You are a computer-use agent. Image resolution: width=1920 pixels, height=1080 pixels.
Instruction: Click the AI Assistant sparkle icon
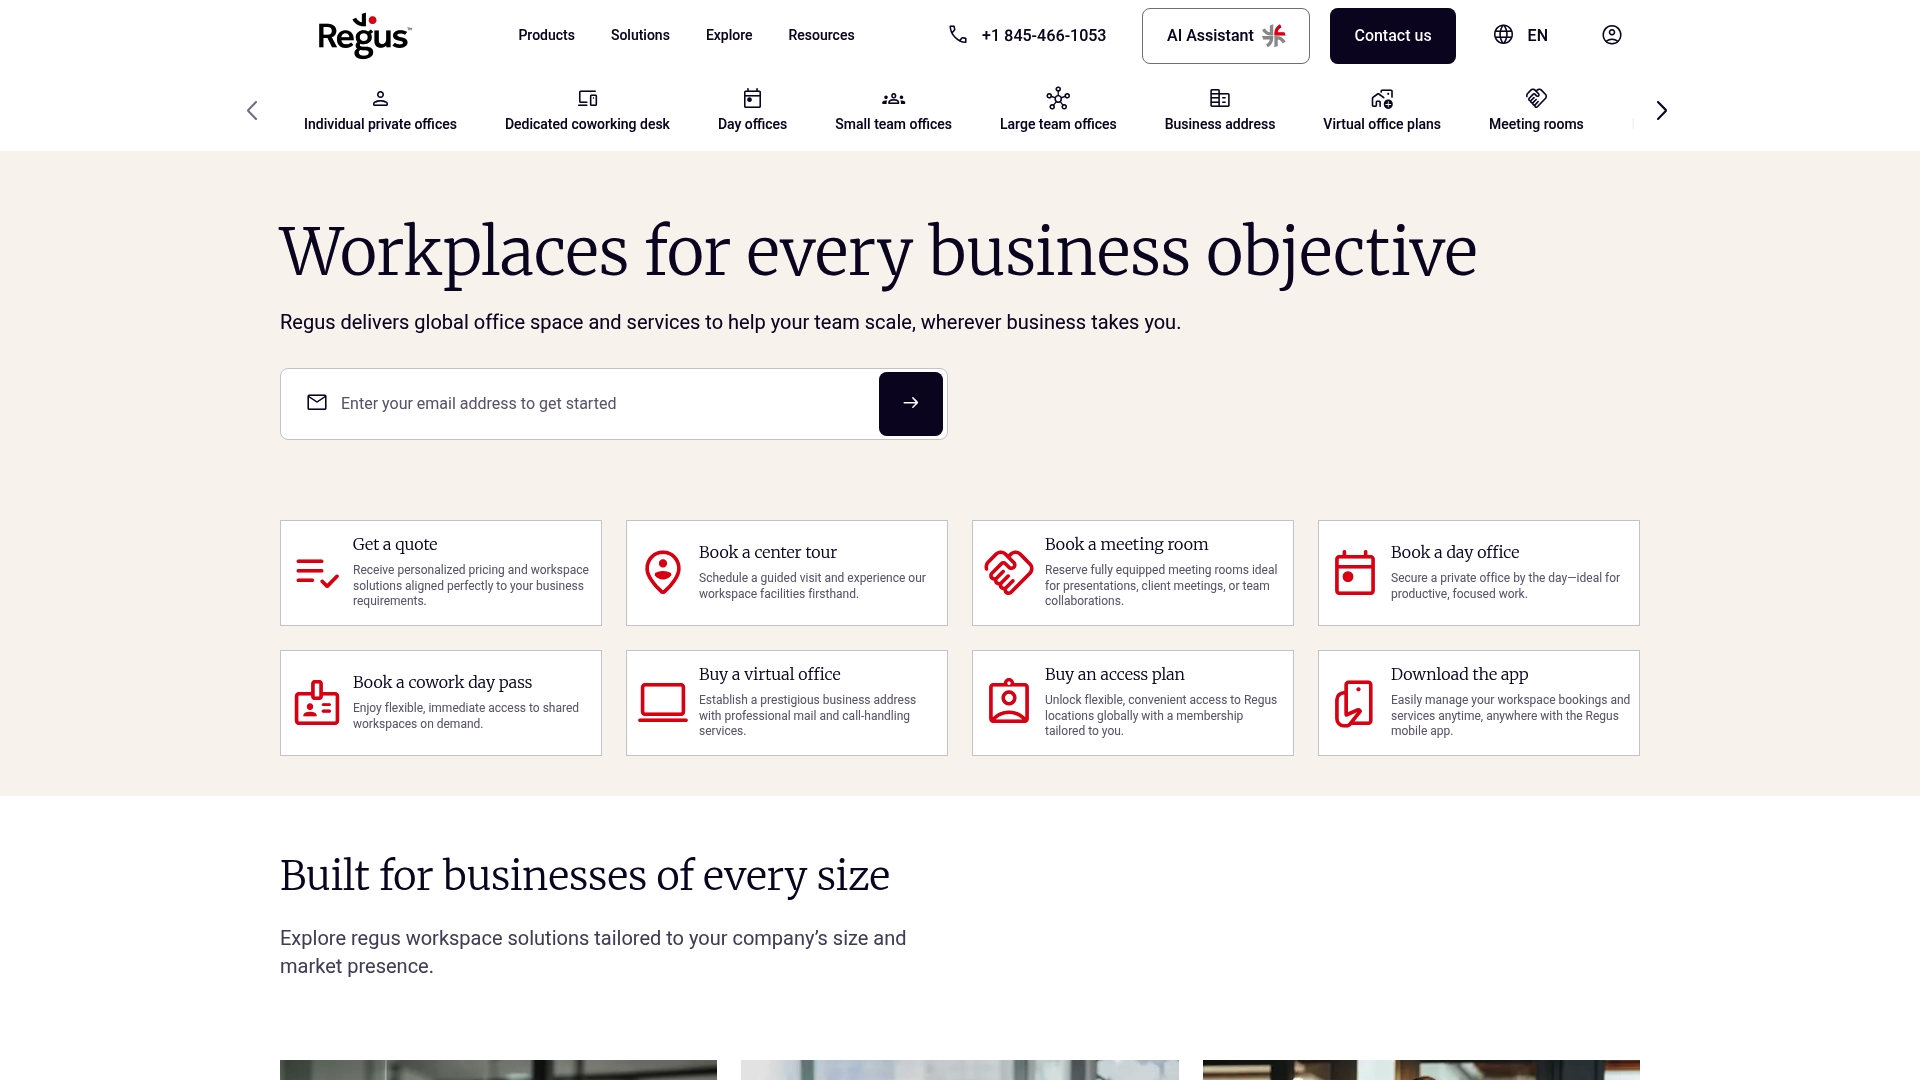pos(1274,36)
